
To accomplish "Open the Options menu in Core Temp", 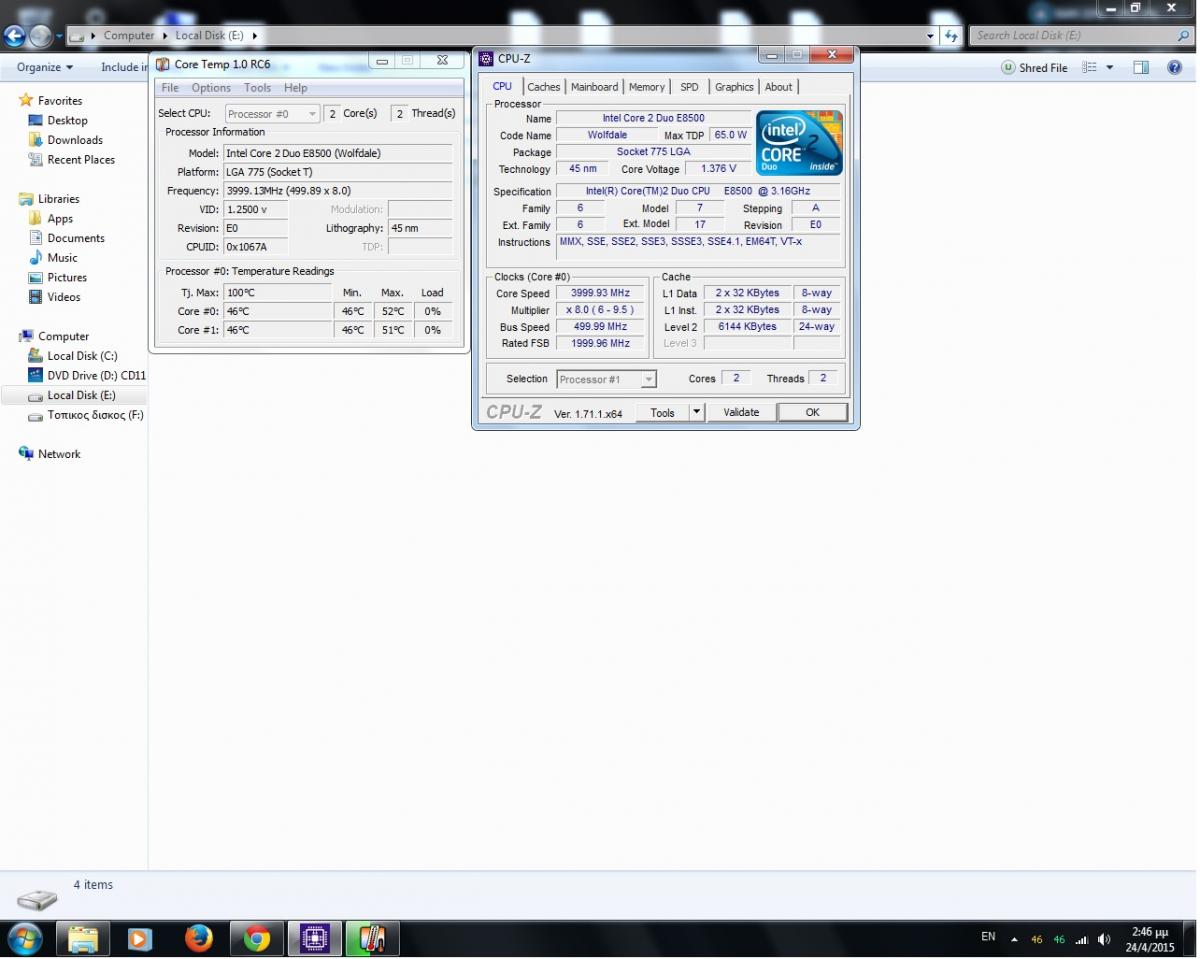I will 211,88.
